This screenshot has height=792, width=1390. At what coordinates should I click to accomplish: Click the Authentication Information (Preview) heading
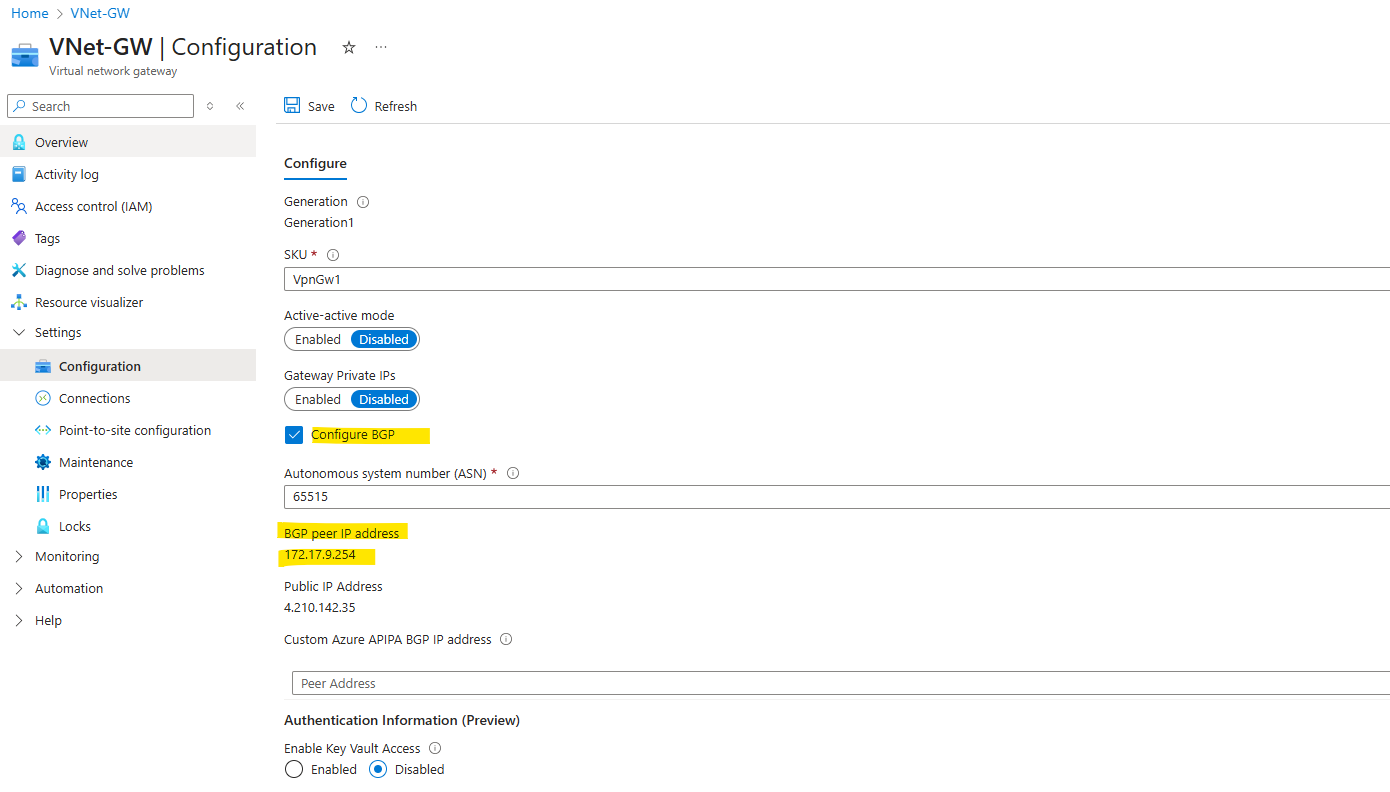(x=402, y=720)
